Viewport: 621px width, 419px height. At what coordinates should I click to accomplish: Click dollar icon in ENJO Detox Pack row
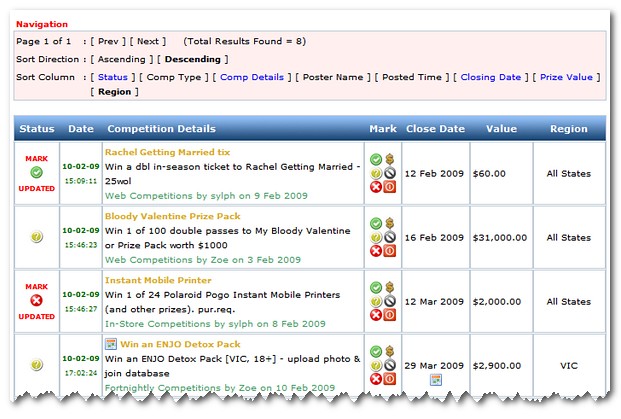pos(390,351)
